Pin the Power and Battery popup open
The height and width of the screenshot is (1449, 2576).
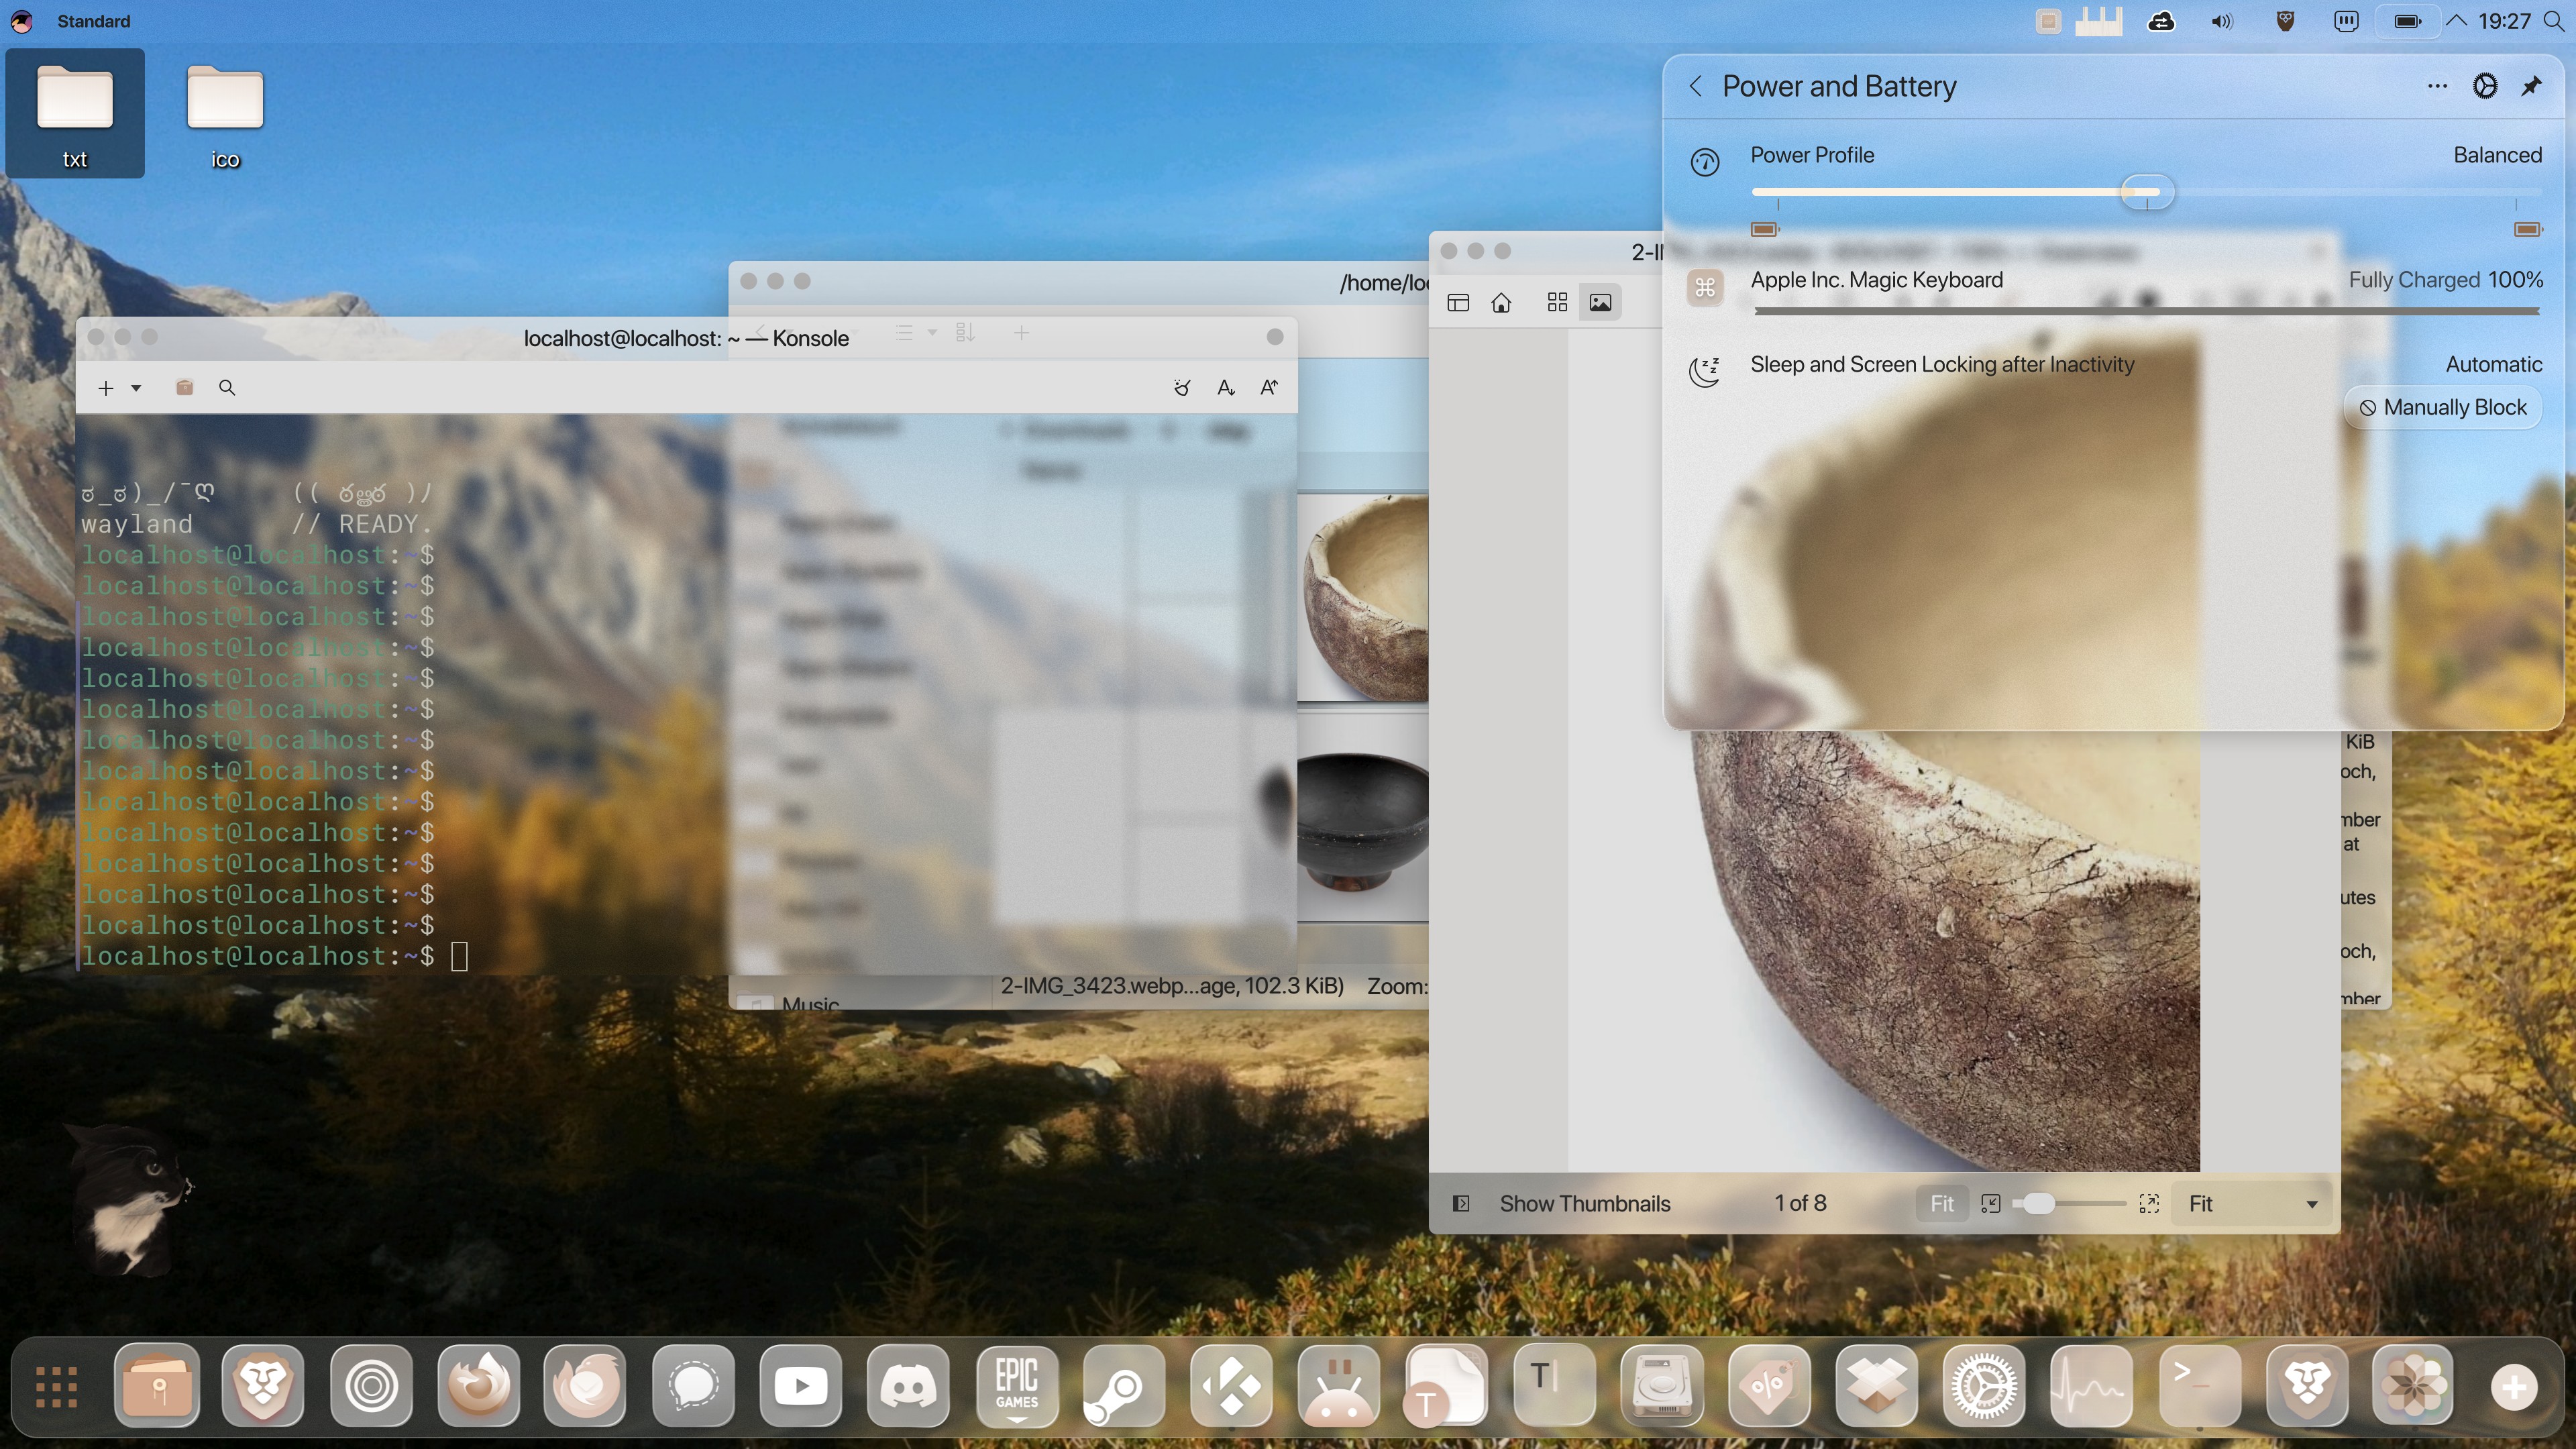point(2531,87)
